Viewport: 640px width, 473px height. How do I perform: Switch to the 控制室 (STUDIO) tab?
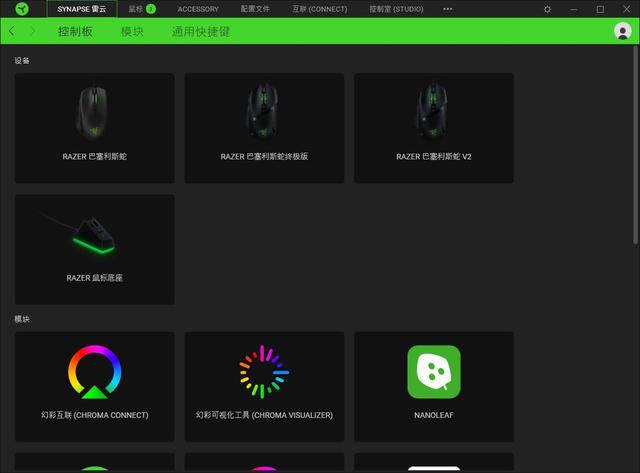click(x=396, y=9)
